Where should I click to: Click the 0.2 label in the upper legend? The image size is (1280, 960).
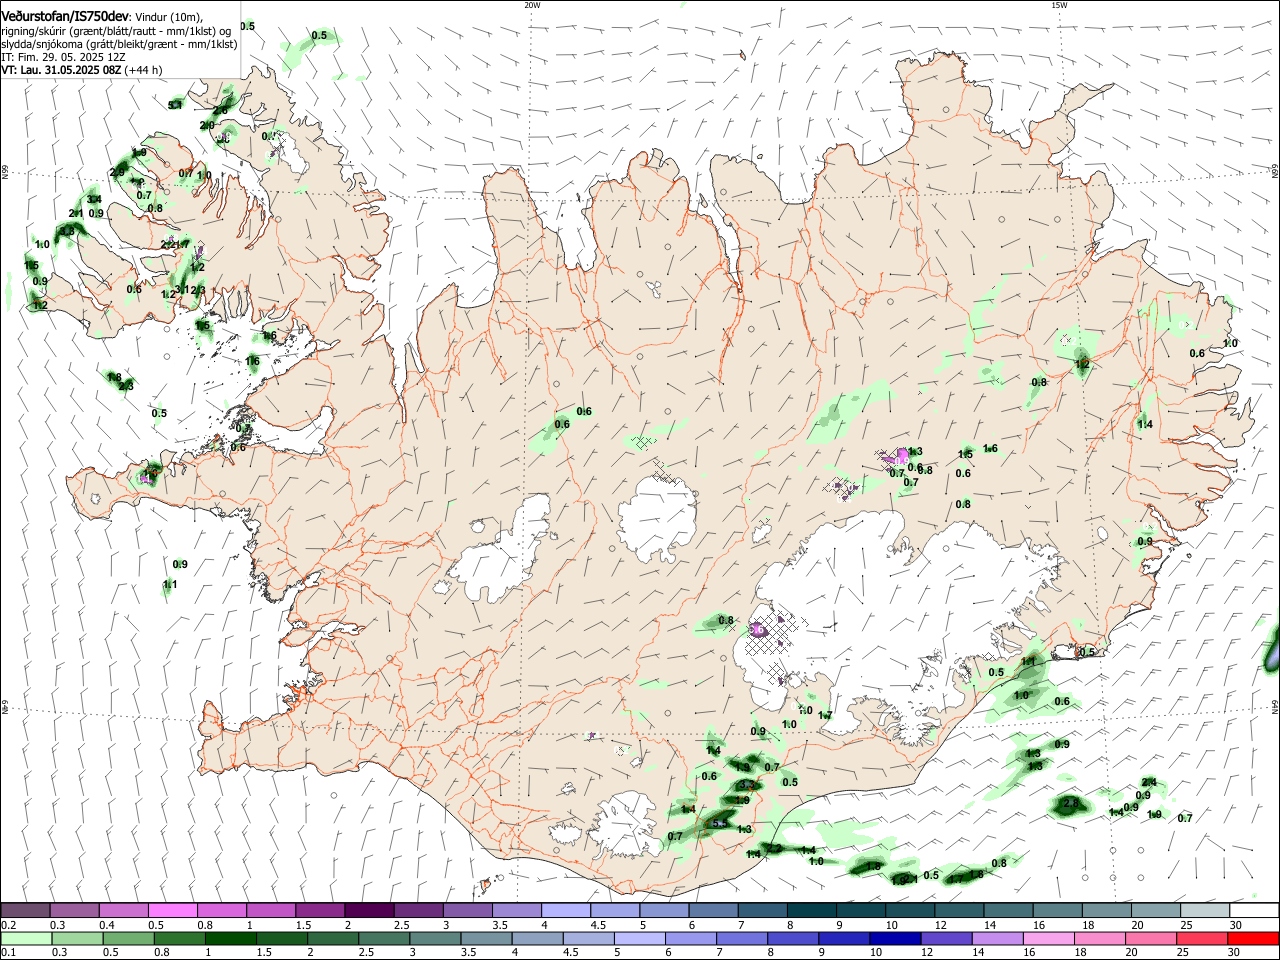pyautogui.click(x=9, y=925)
